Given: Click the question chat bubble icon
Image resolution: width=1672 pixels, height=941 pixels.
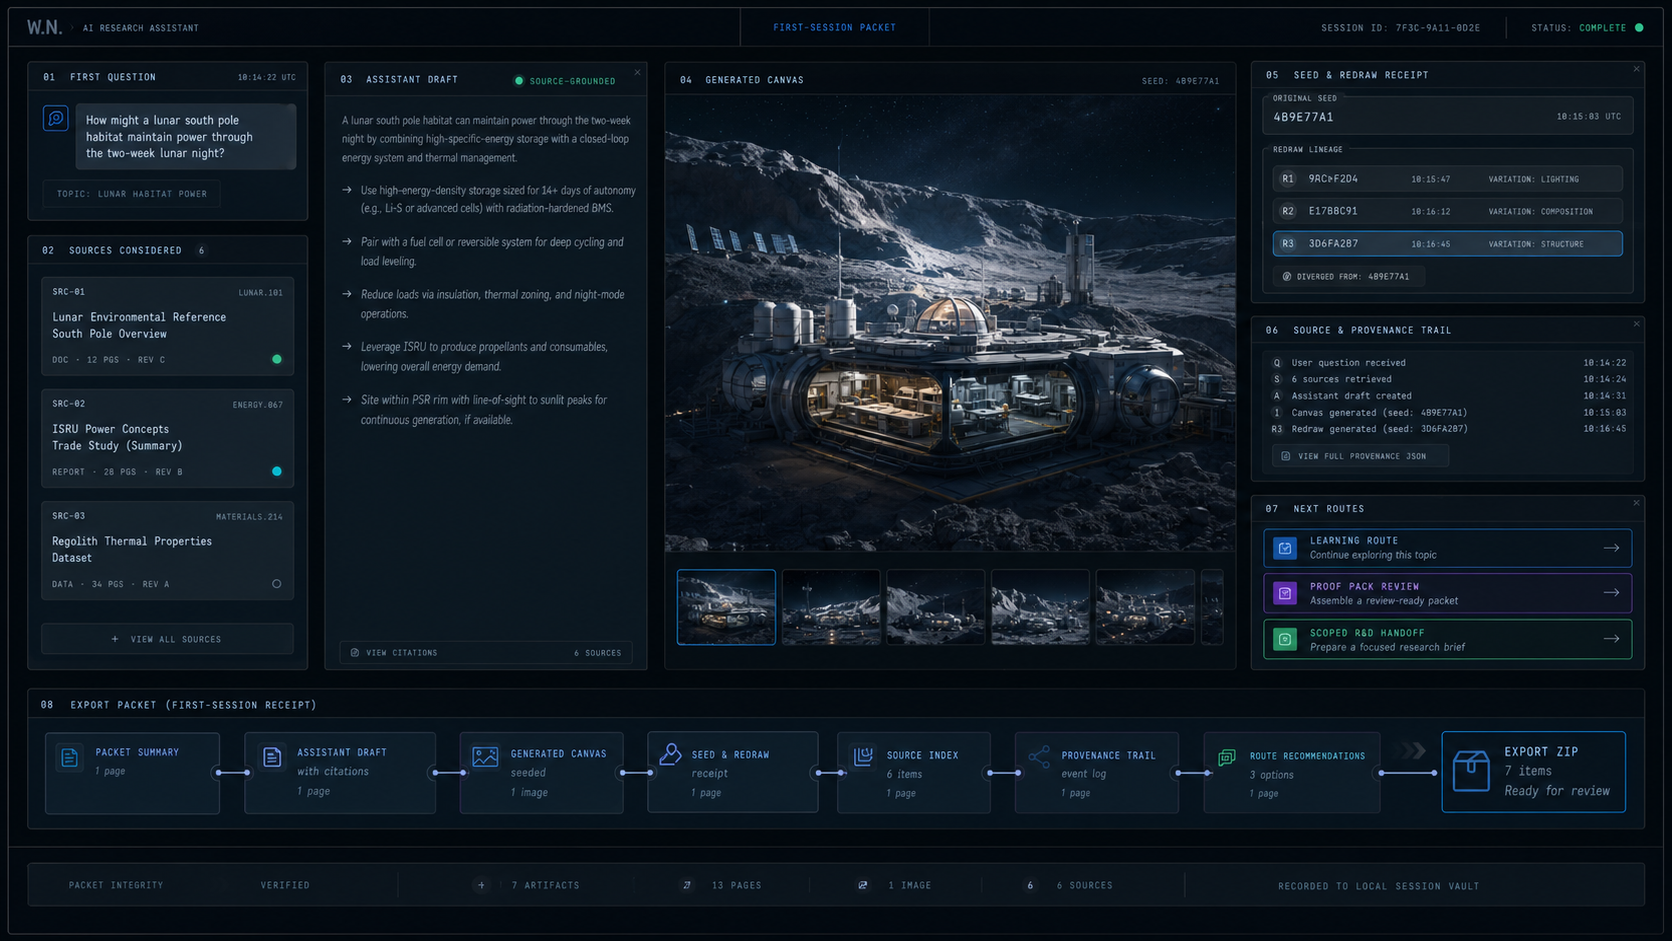Looking at the screenshot, I should coord(56,118).
